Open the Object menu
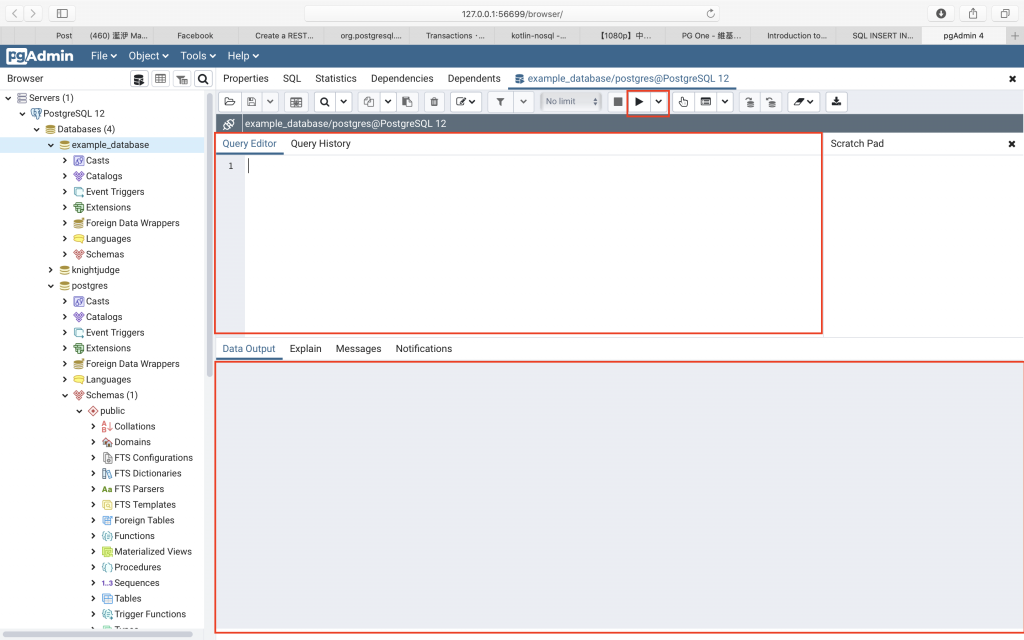Viewport: 1024px width, 640px height. (148, 56)
